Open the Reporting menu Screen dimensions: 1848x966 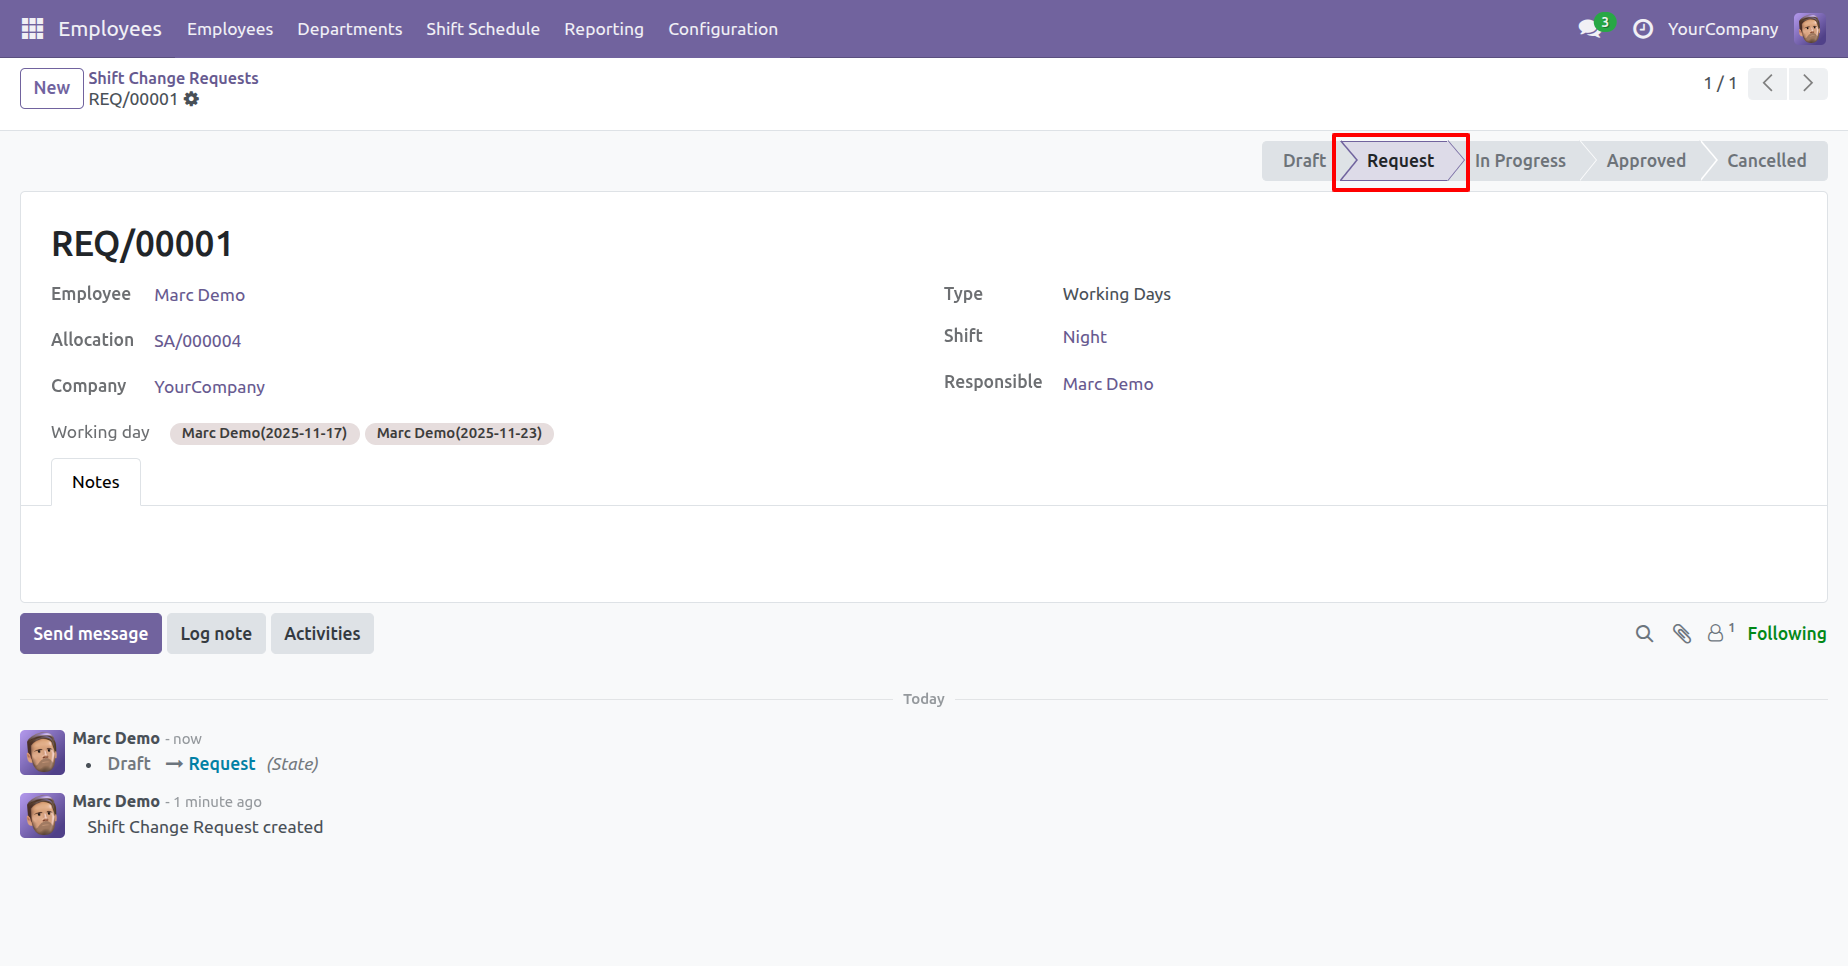604,29
